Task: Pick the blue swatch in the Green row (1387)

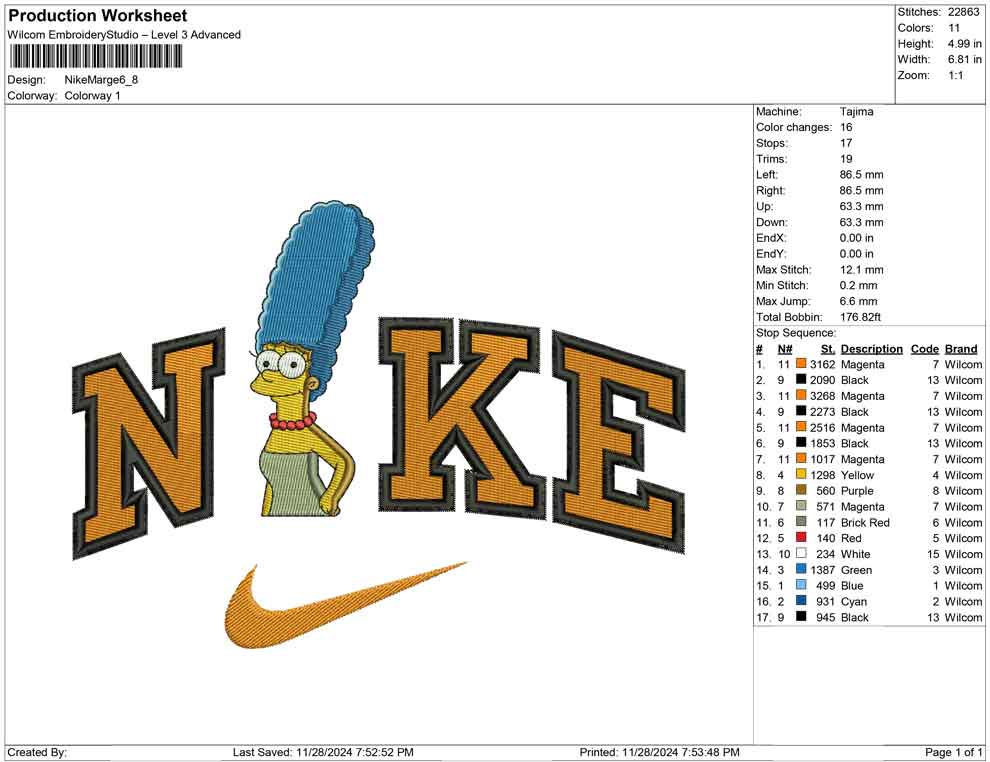Action: (x=801, y=569)
